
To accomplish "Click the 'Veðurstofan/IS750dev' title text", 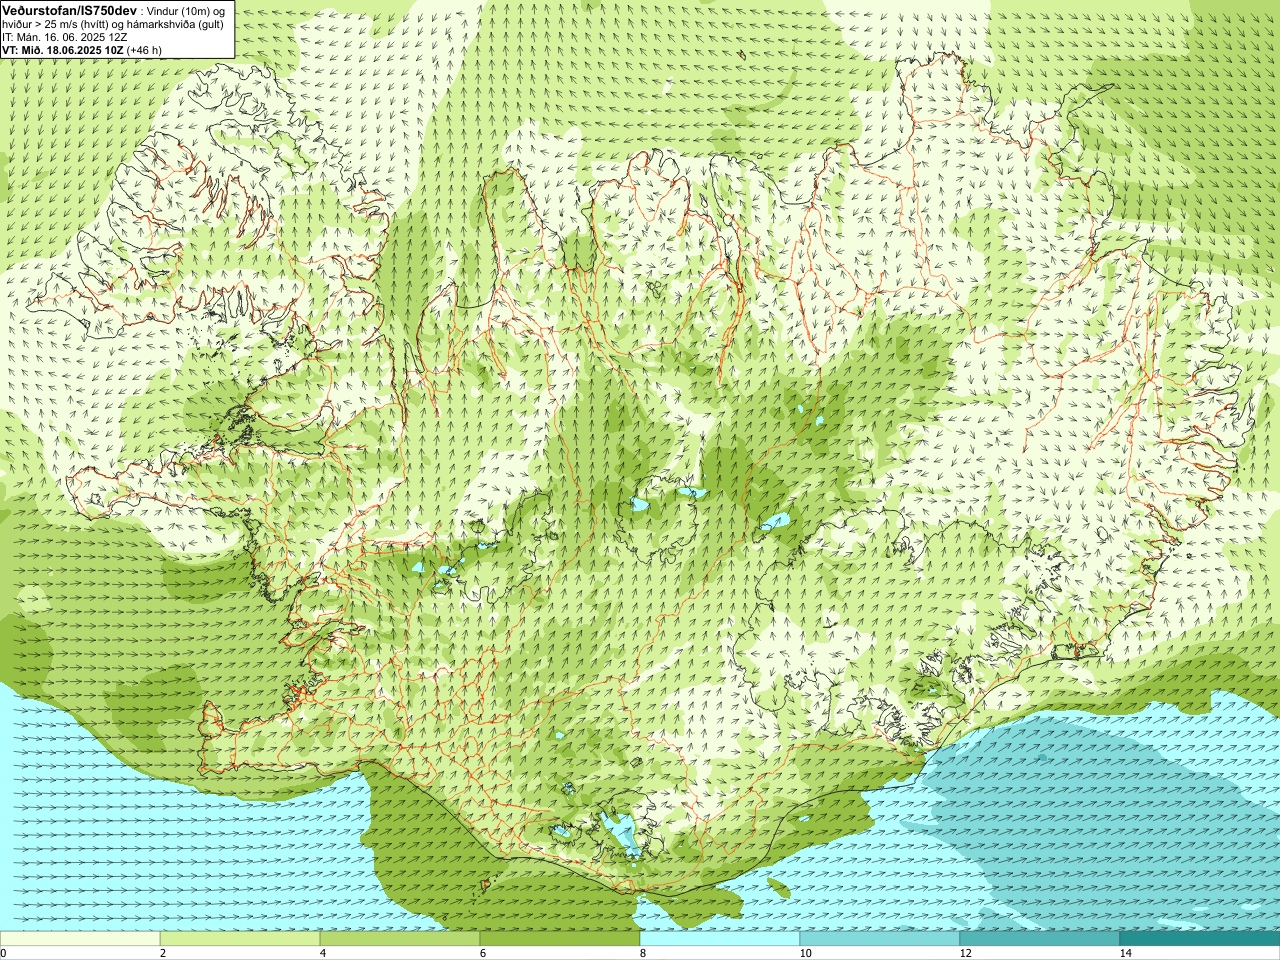I will 69,9.
